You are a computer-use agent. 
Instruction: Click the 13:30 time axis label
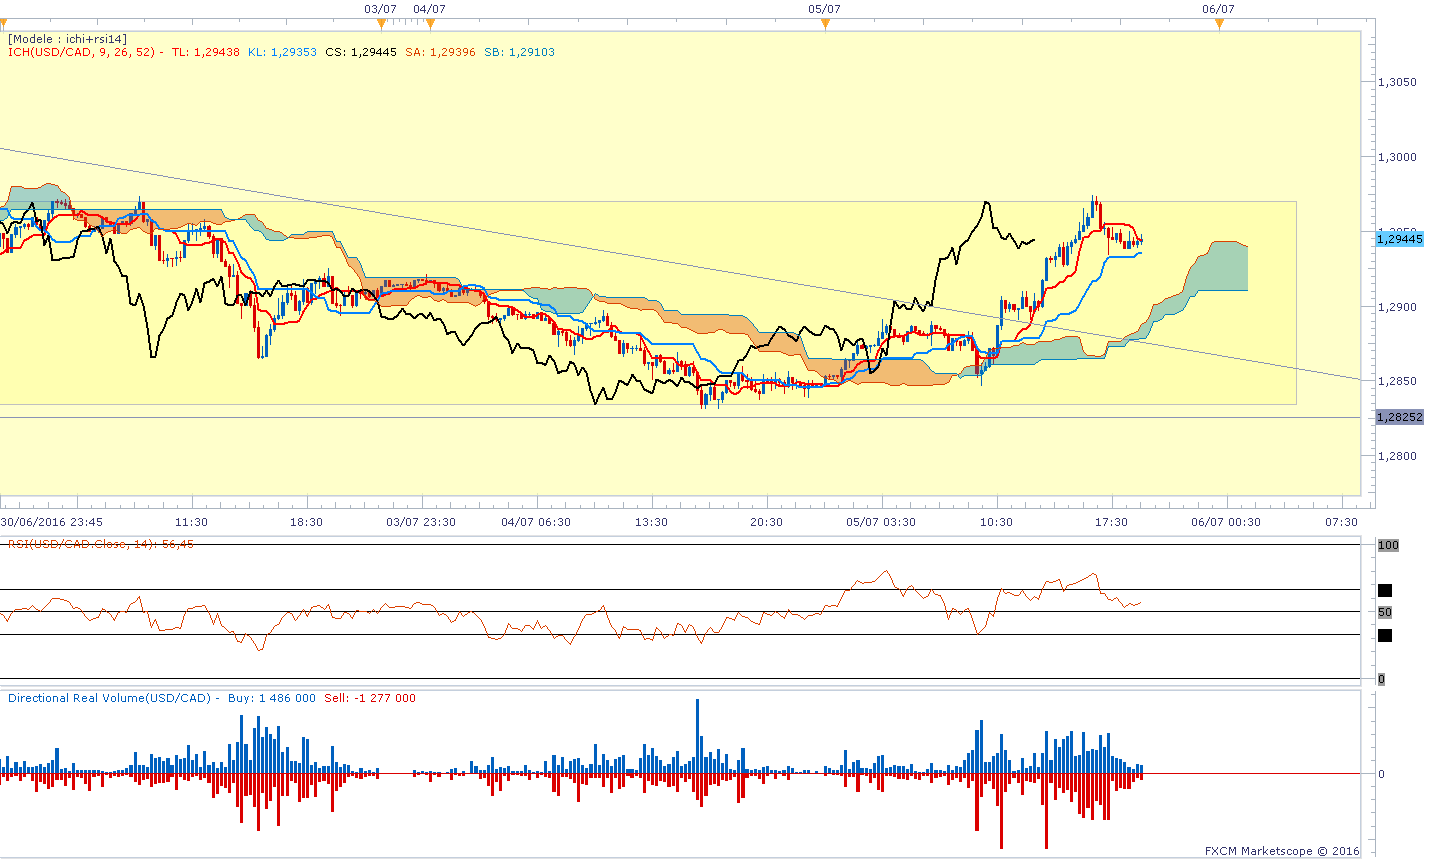[651, 522]
